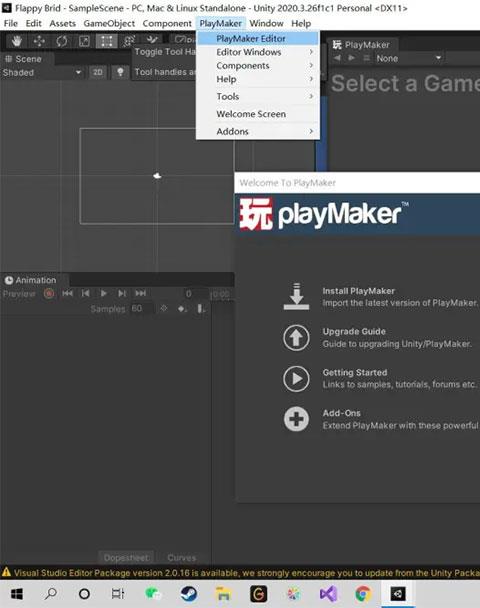480x608 pixels.
Task: Open the Getting Started link
Action: click(x=355, y=372)
